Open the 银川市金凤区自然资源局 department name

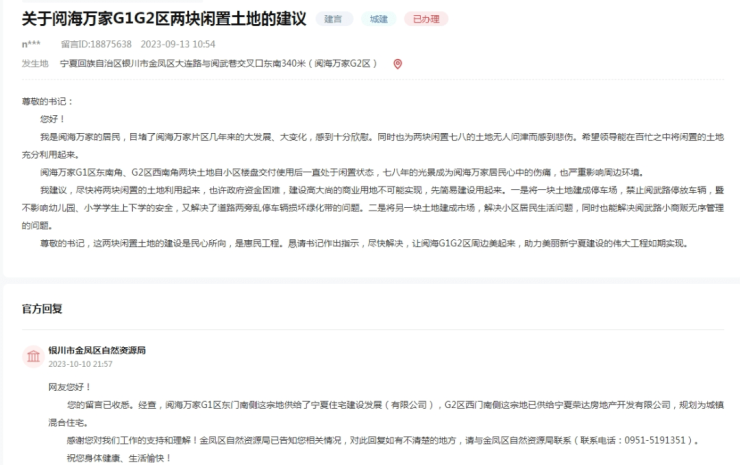[97, 351]
